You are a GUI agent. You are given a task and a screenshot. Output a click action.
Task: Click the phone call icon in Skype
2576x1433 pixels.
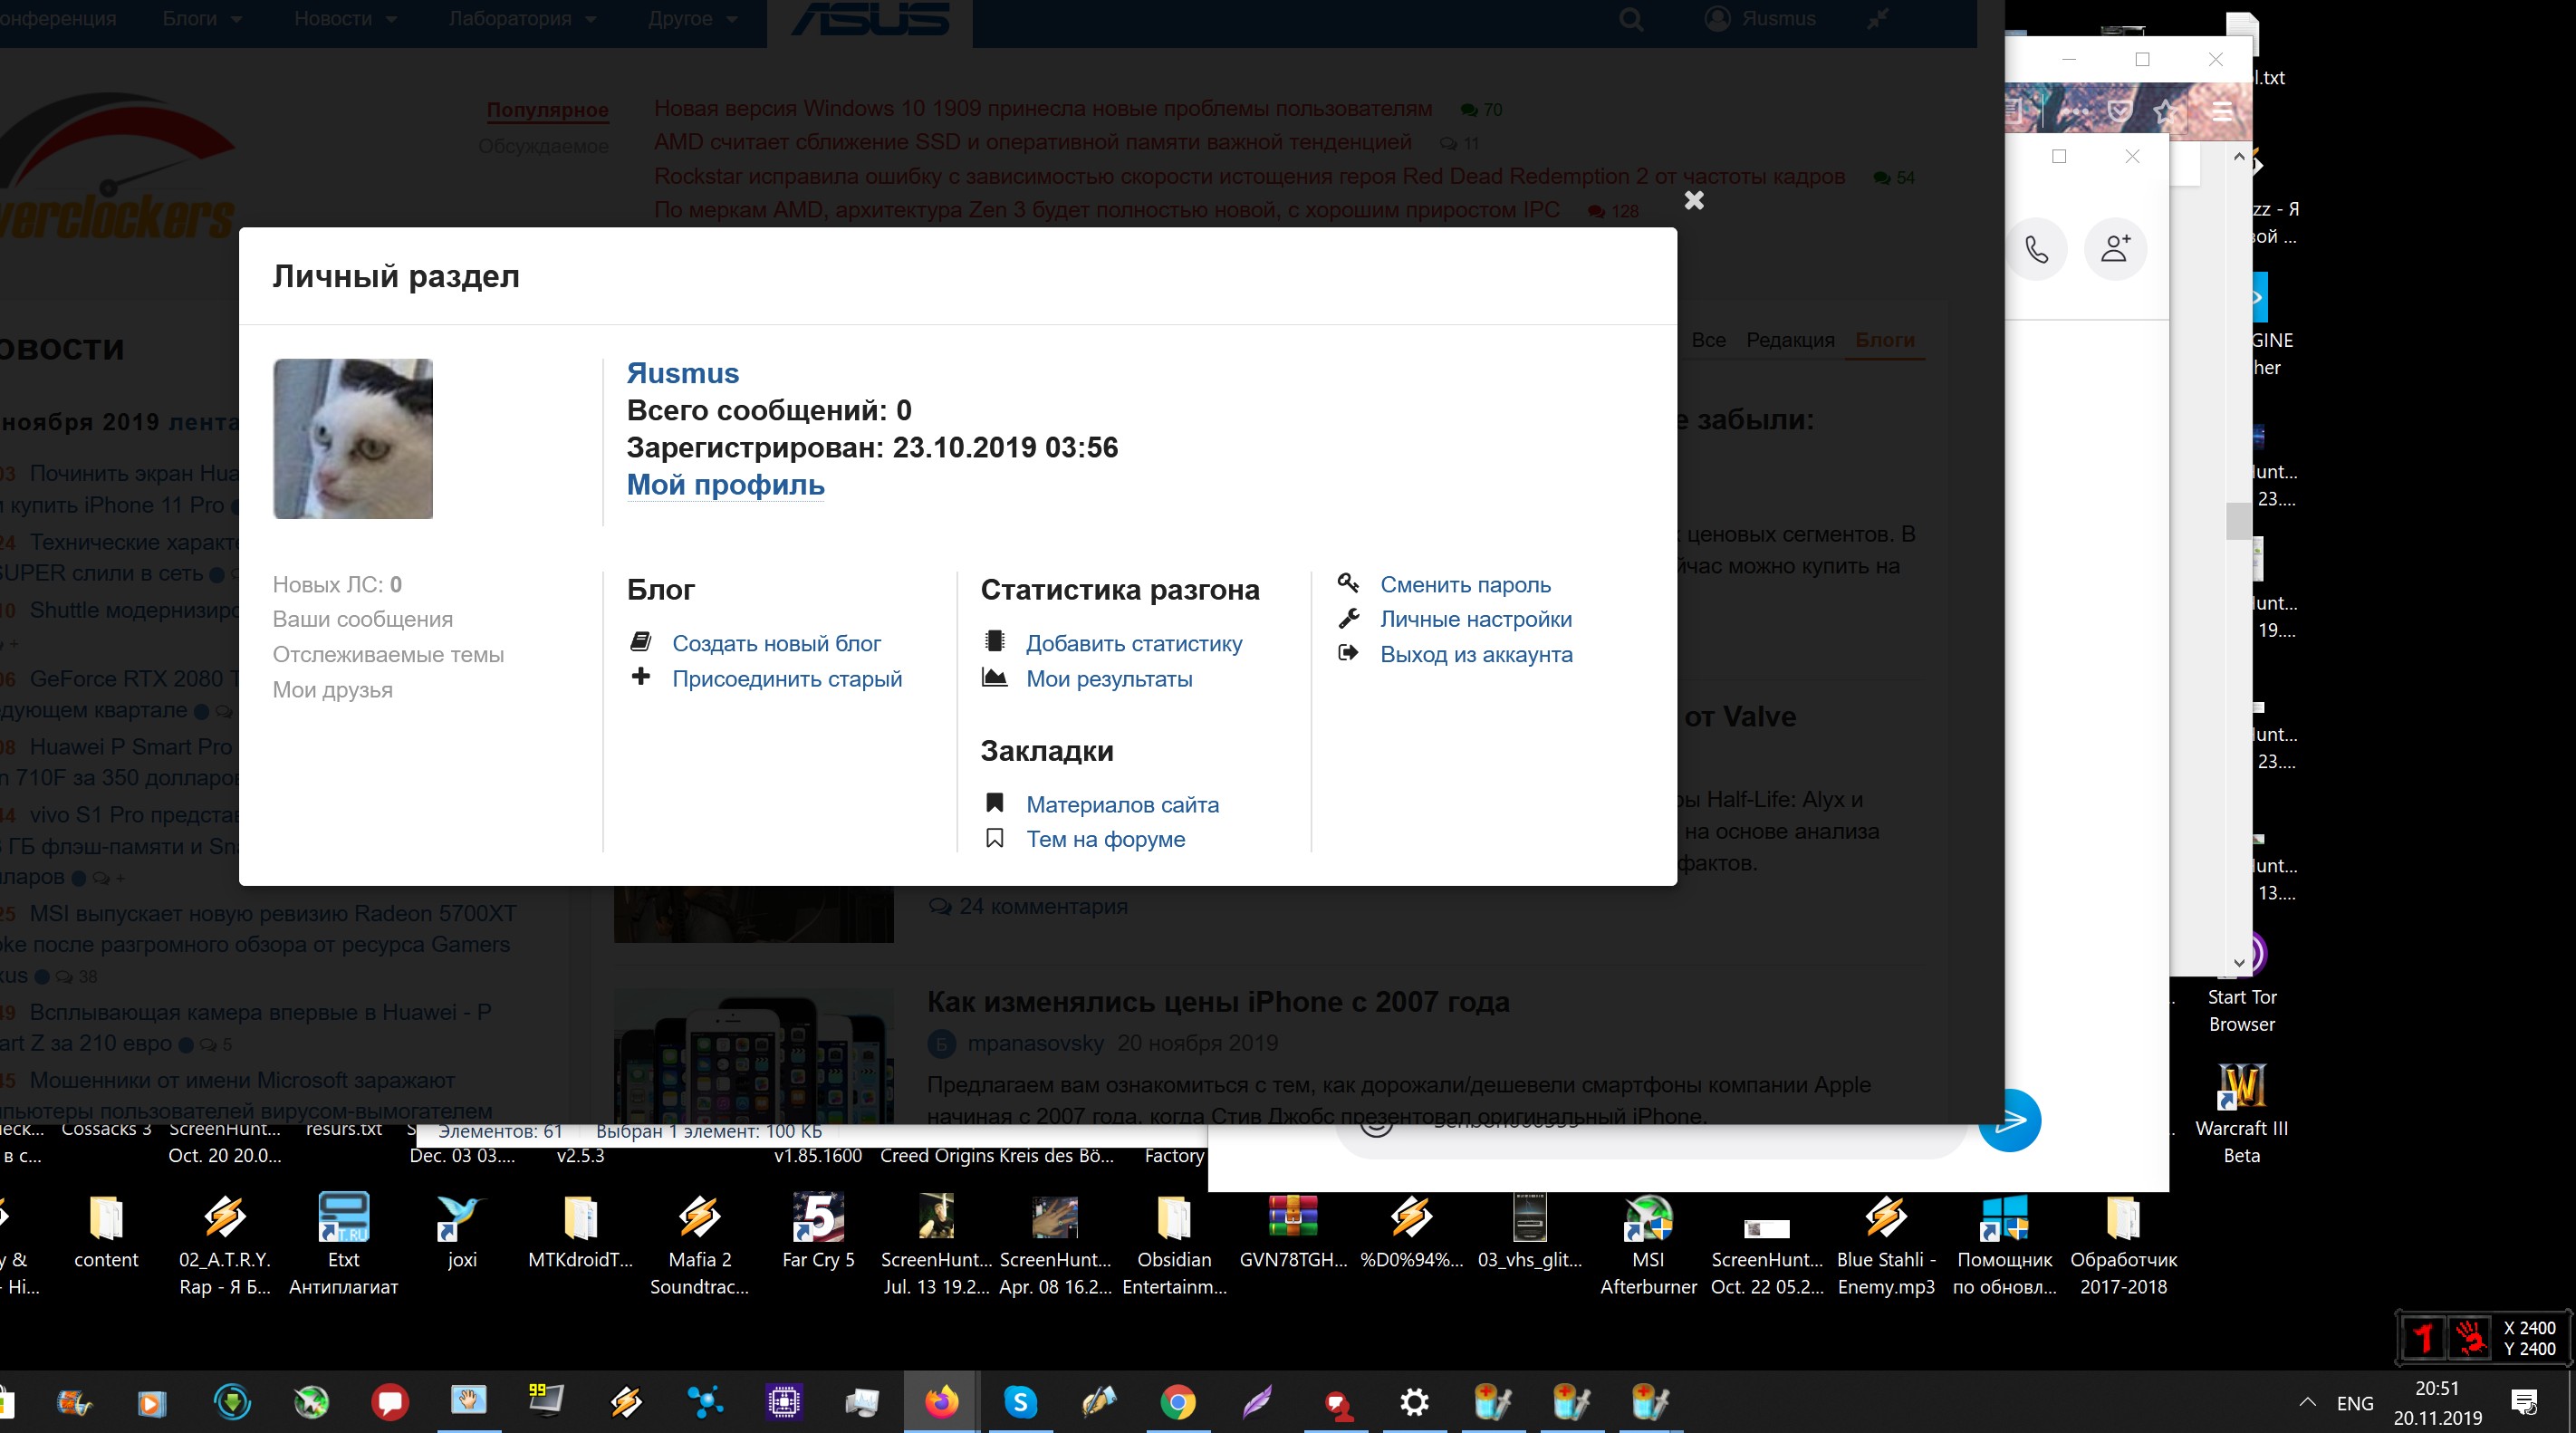coord(2036,248)
